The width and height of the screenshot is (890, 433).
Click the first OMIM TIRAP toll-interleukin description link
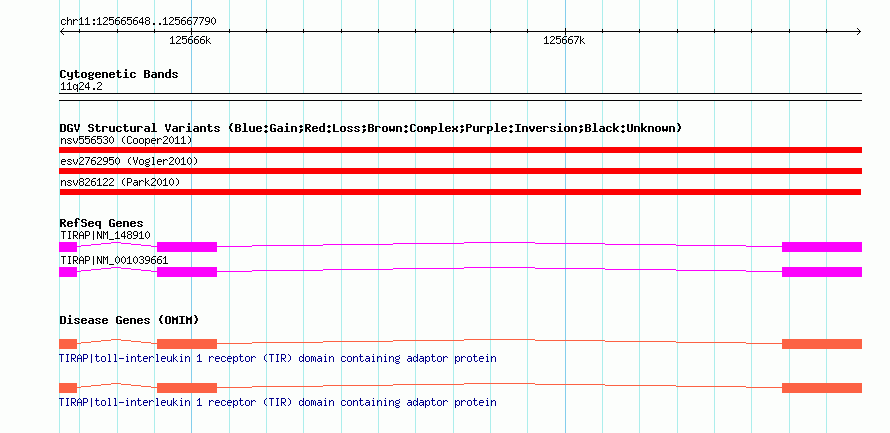coord(278,359)
